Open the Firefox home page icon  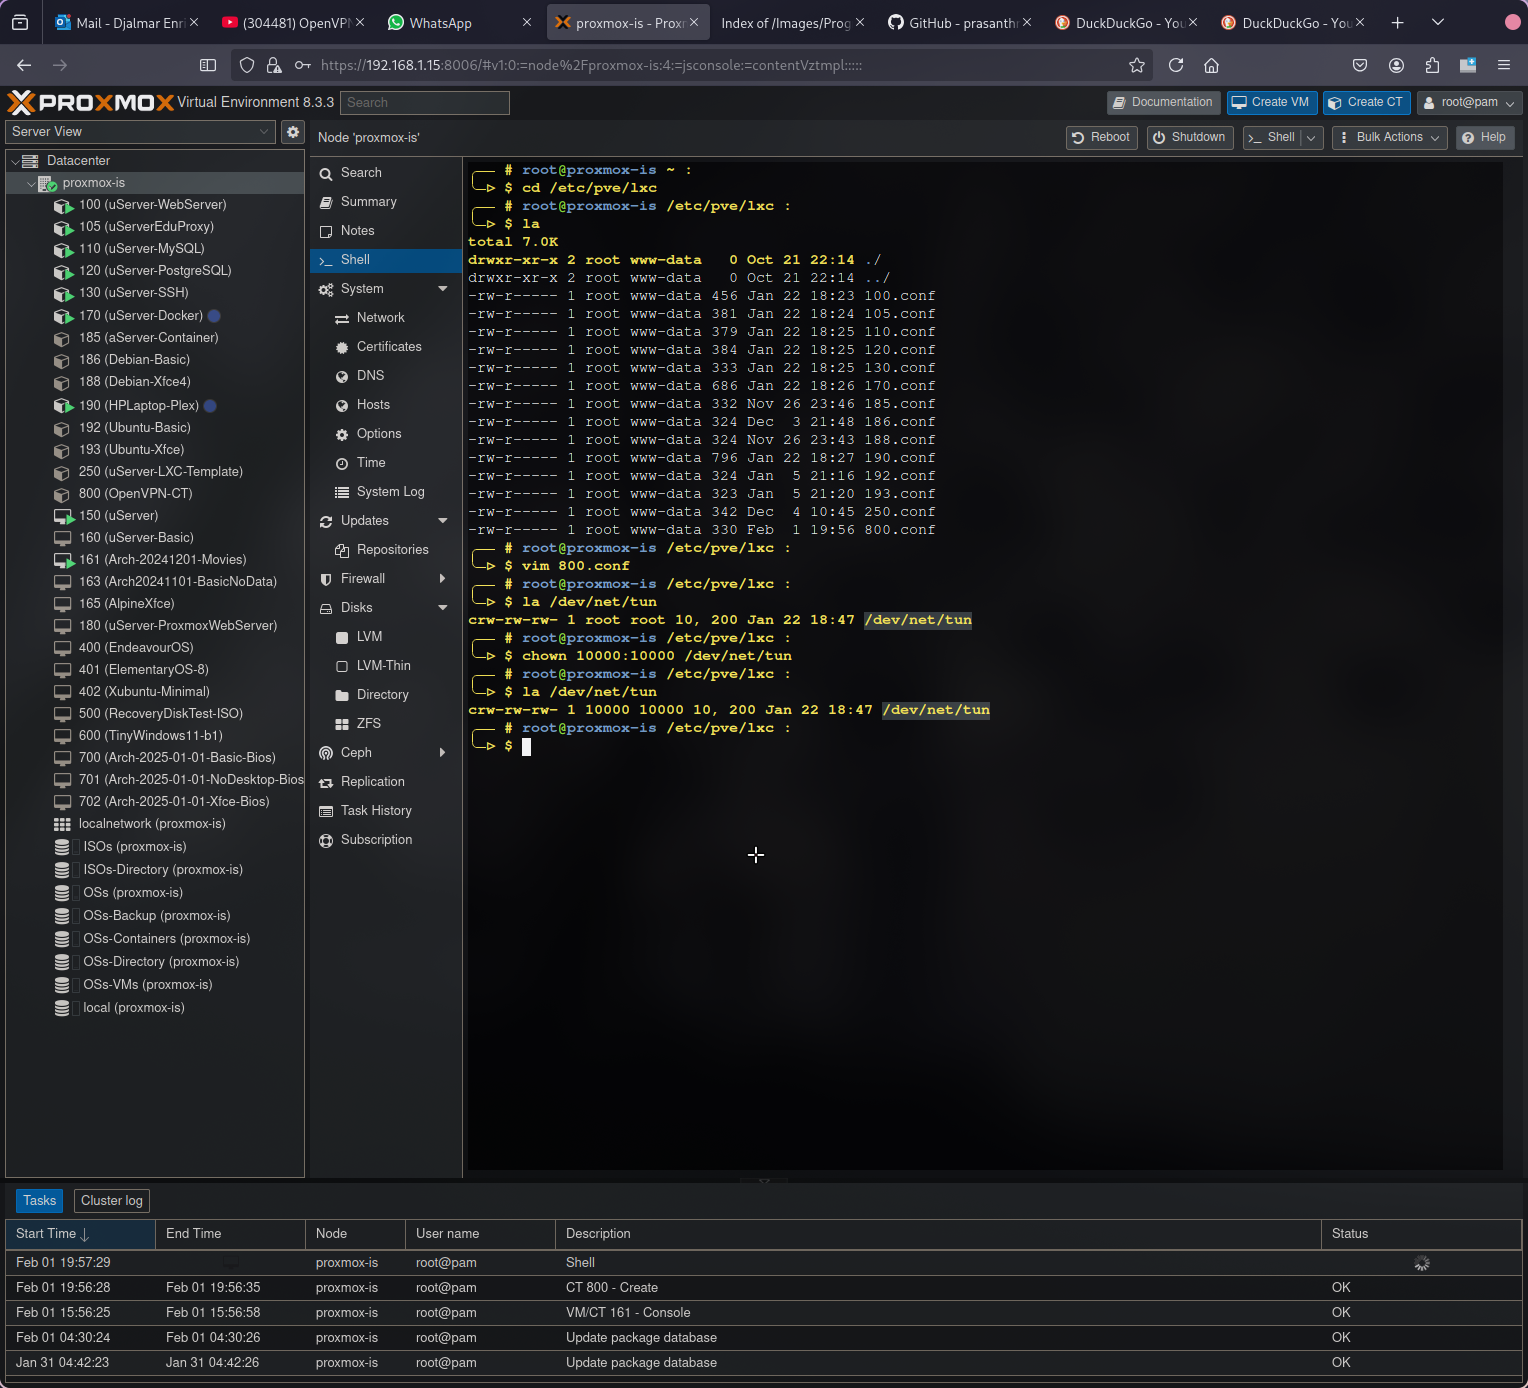(x=1211, y=65)
